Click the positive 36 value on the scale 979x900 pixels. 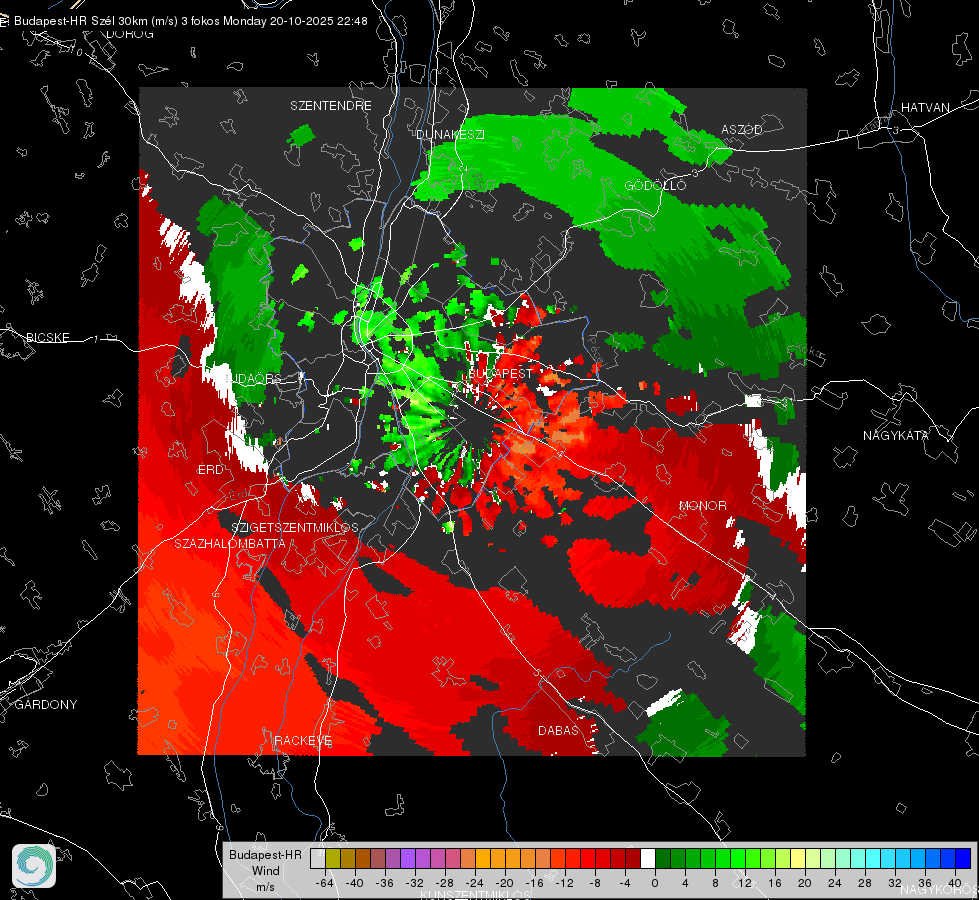[925, 883]
